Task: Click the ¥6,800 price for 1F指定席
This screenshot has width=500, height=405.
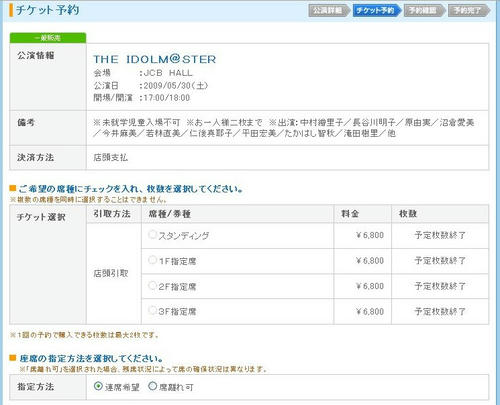Action: click(370, 261)
